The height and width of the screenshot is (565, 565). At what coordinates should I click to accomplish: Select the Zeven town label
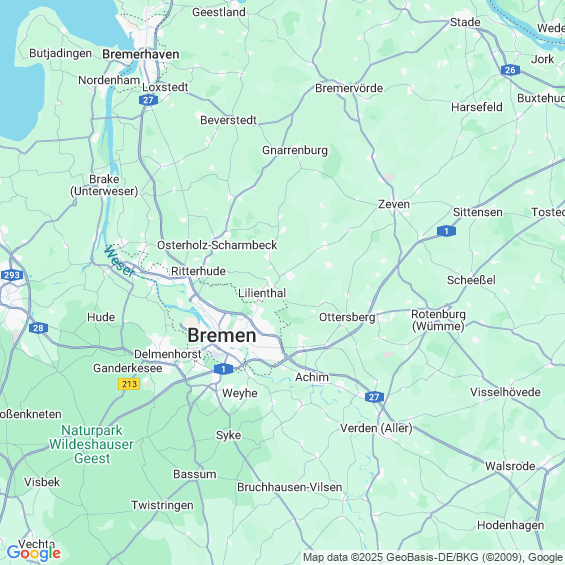393,204
